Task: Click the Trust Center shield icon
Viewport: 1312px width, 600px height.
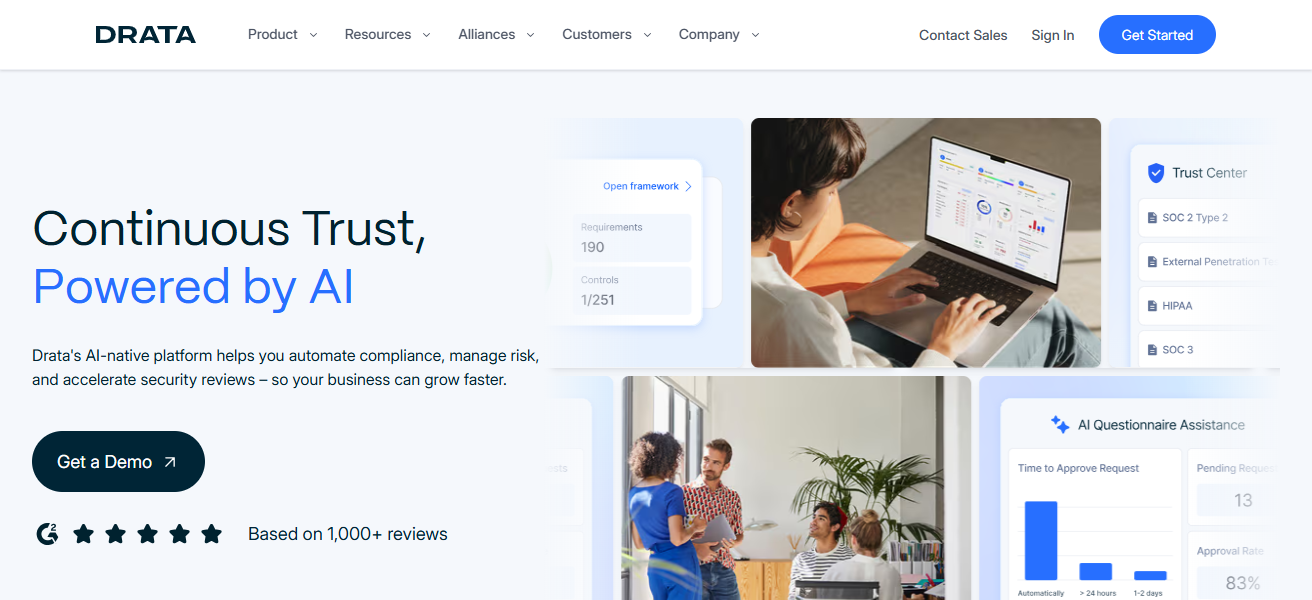Action: click(1155, 173)
